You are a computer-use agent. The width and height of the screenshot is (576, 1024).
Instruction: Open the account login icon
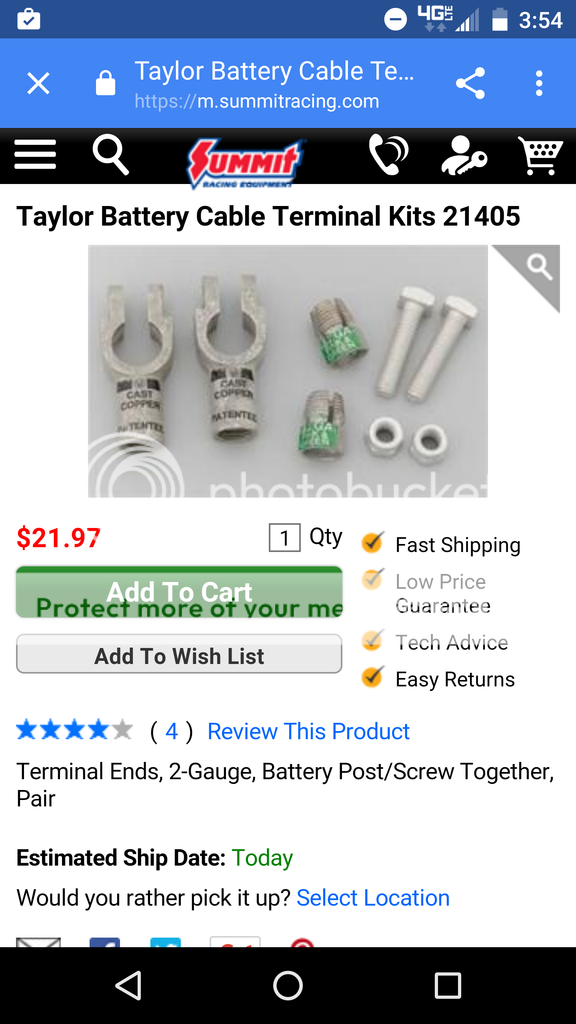pos(464,155)
